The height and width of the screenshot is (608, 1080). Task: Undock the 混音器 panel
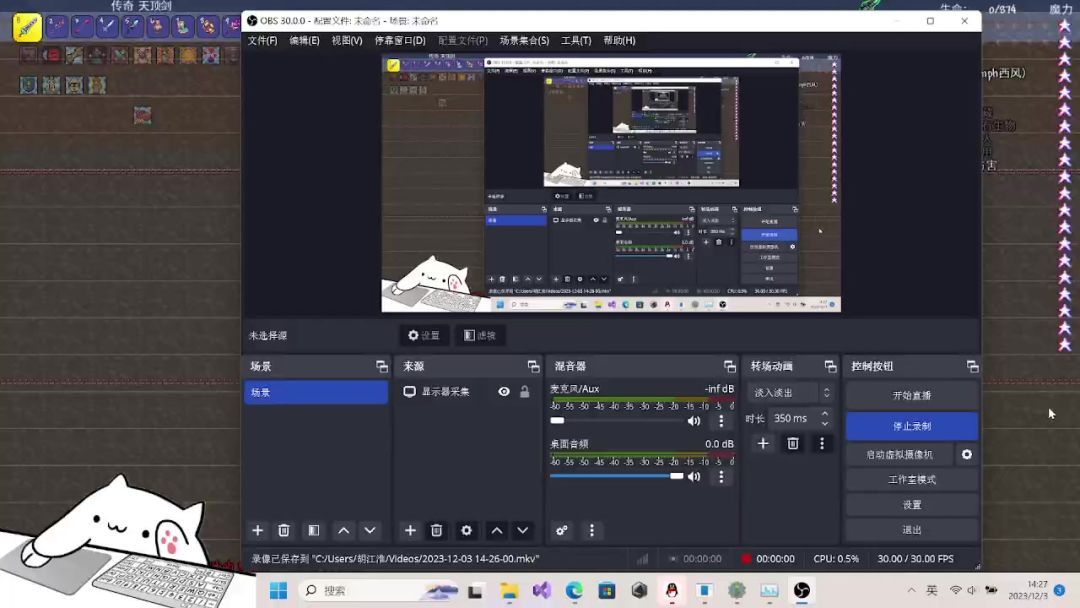coord(729,366)
